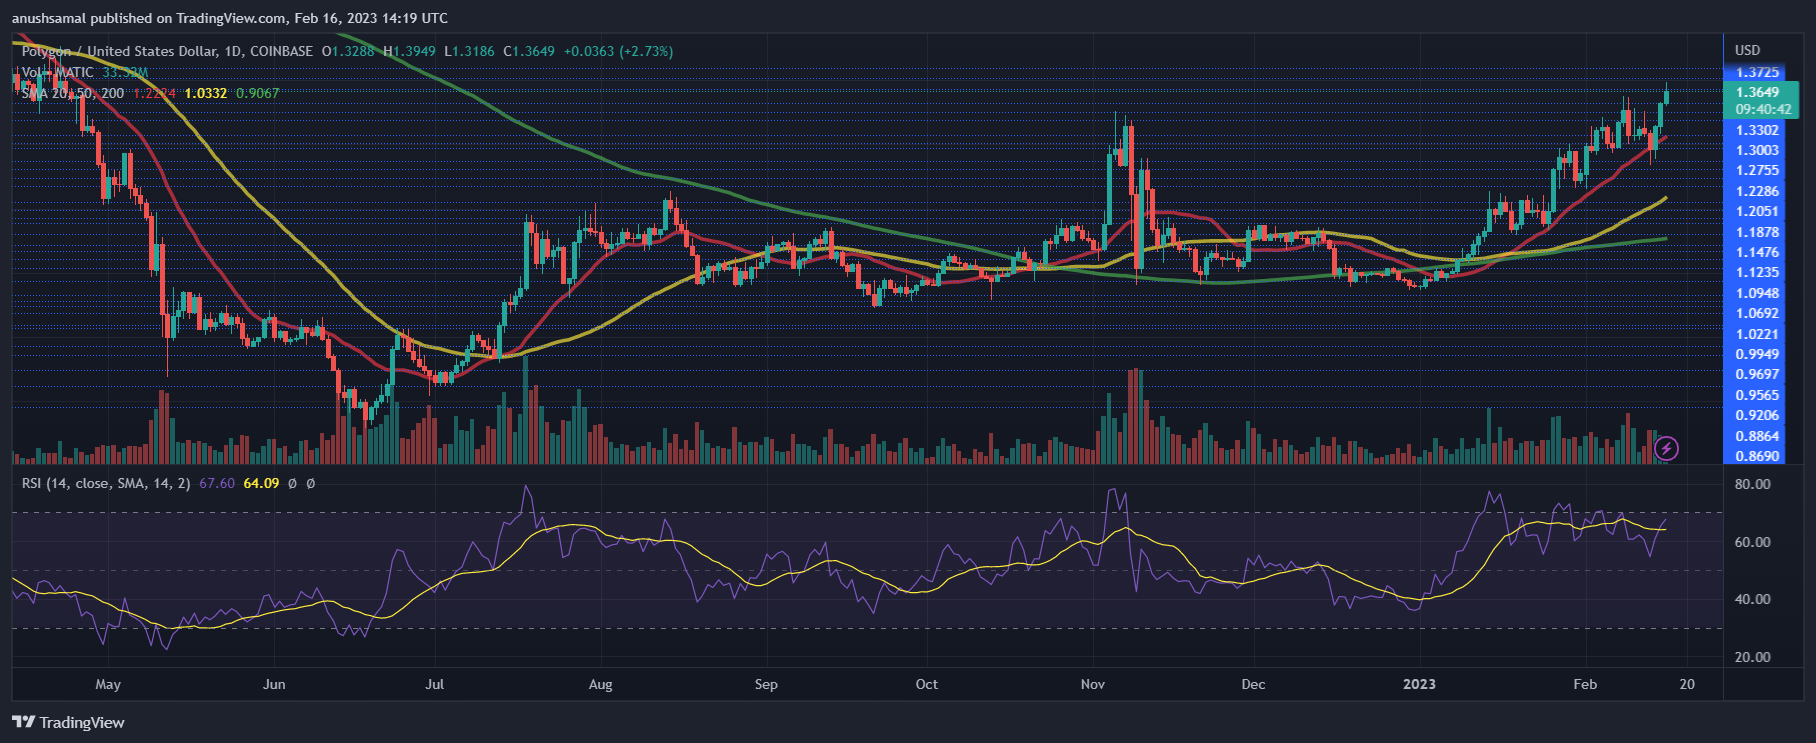The height and width of the screenshot is (743, 1816).
Task: Click the 20 date label on time axis
Action: point(1687,684)
